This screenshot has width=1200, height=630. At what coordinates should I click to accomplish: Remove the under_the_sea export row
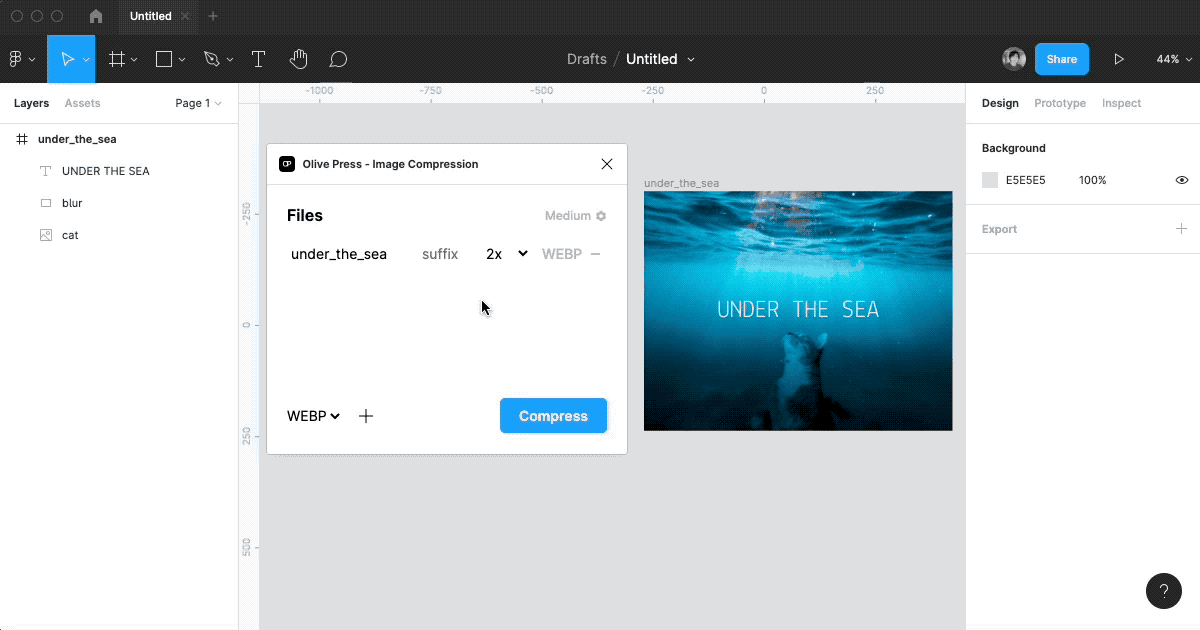coord(596,254)
